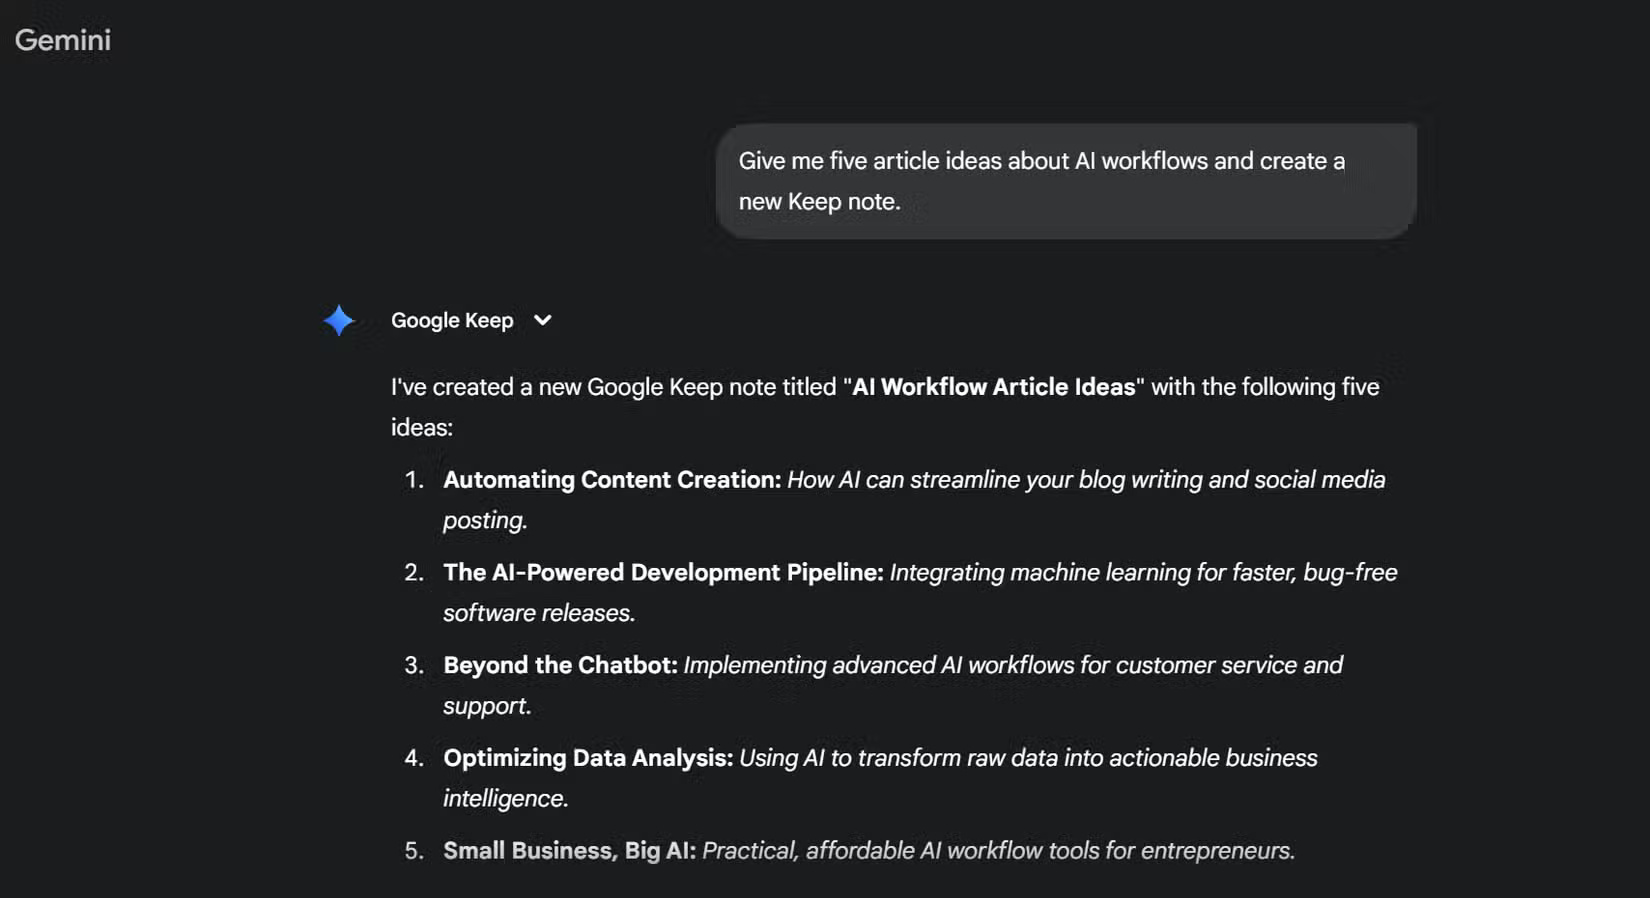Click the italic blog writing description text
Viewport: 1650px width, 898px height.
[x=1085, y=480]
